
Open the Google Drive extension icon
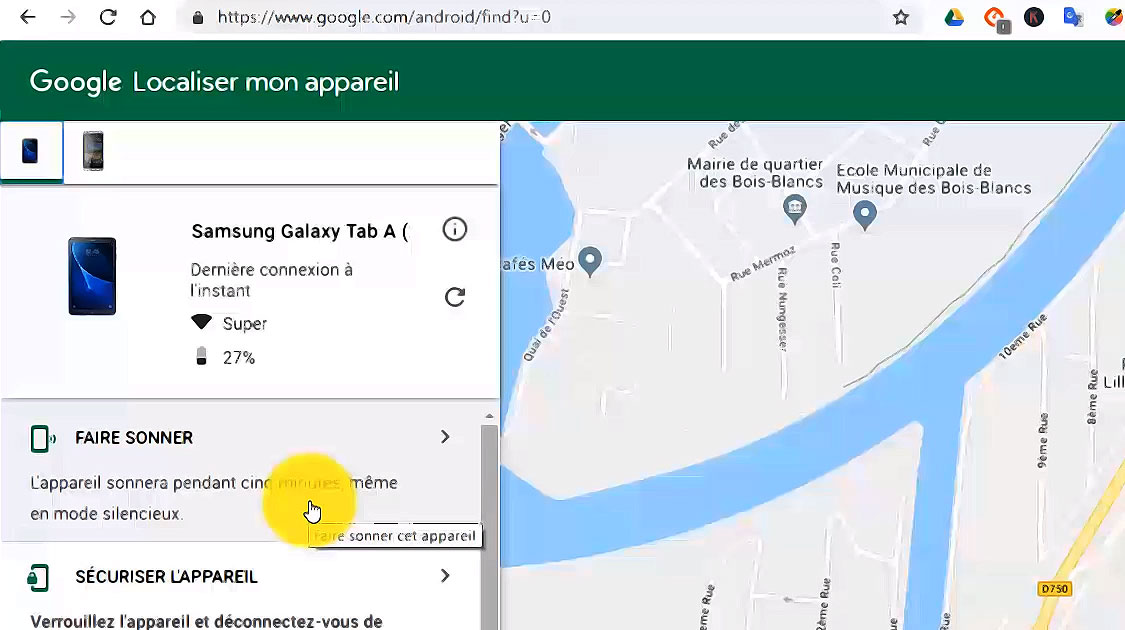pos(954,17)
